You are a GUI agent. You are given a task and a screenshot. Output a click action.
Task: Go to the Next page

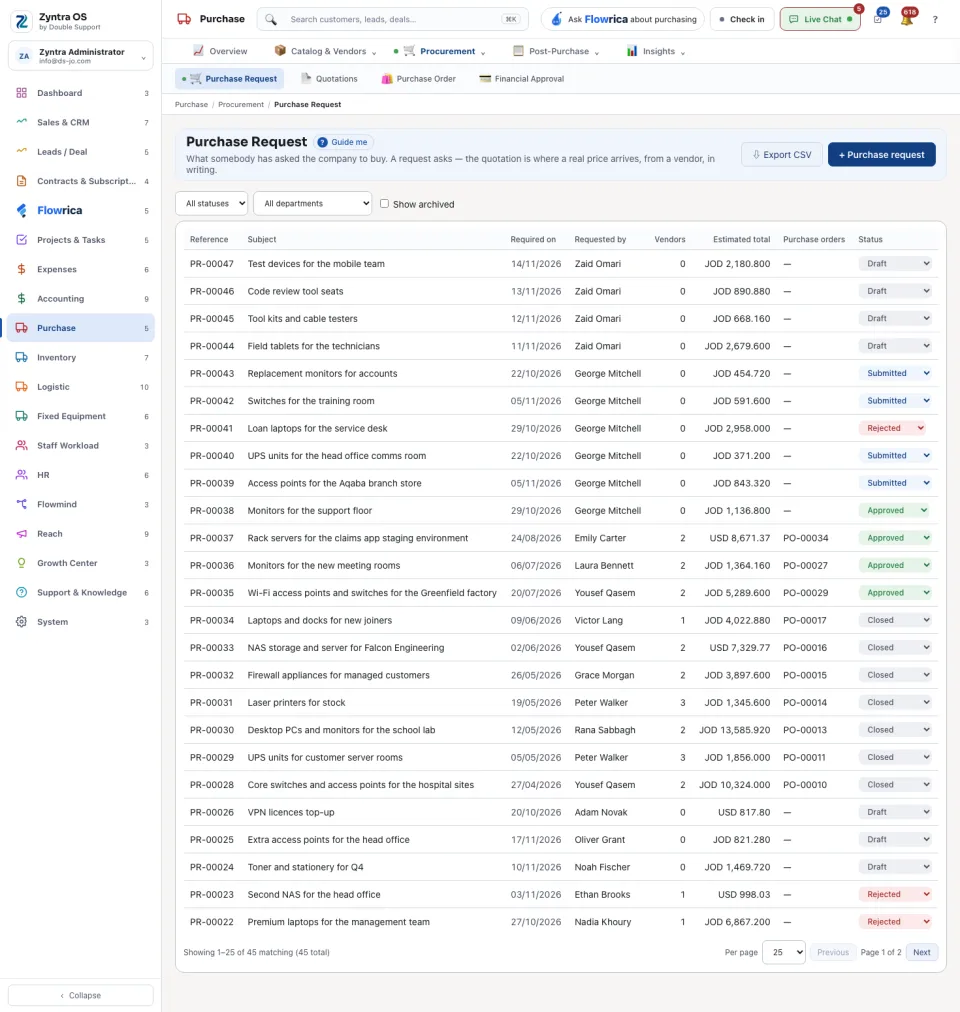coord(922,952)
